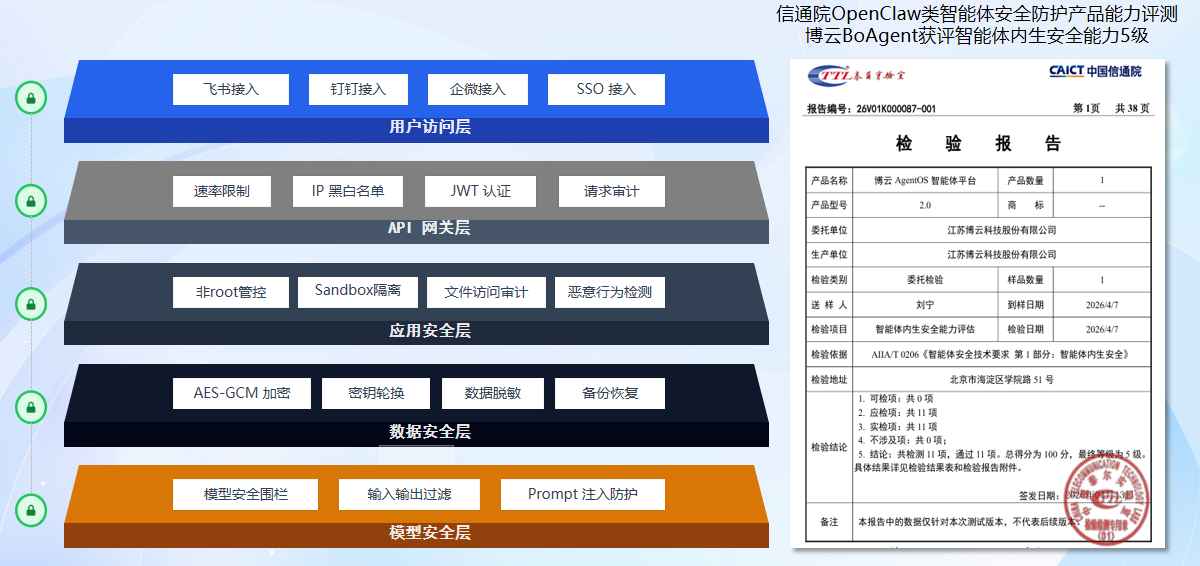Click the TTL 泰尔实验室 logo on report

click(x=859, y=75)
